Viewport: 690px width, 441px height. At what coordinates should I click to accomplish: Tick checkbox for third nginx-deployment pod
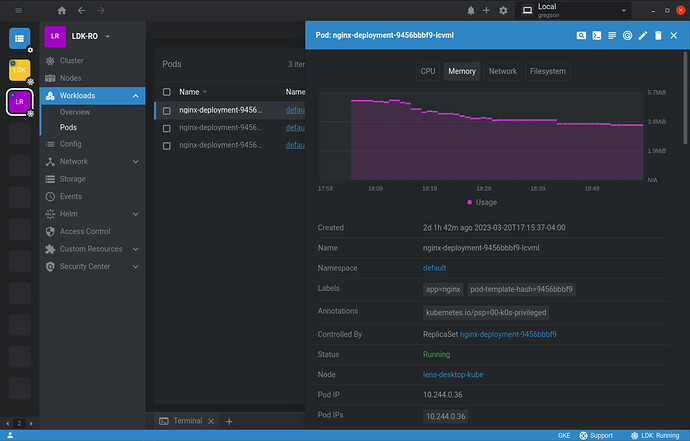167,145
